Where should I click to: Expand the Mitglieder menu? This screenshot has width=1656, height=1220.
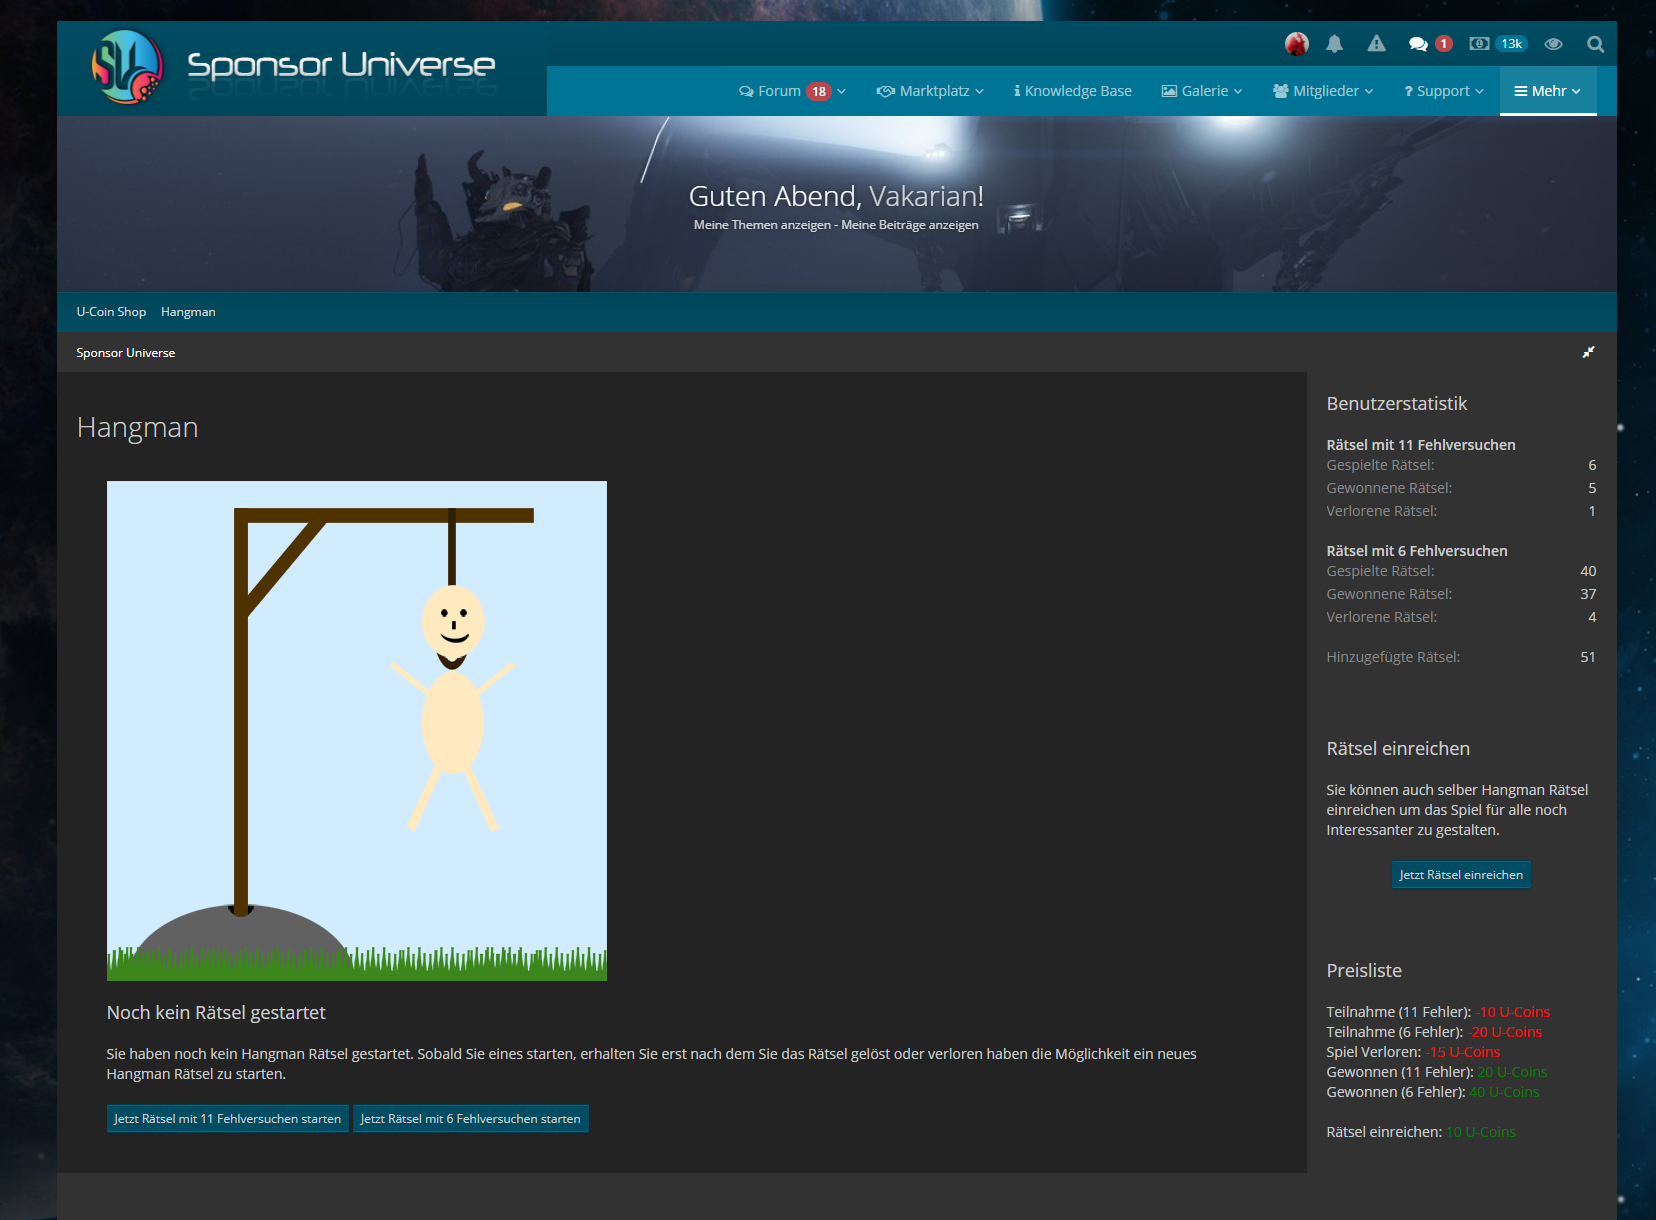tap(1323, 91)
